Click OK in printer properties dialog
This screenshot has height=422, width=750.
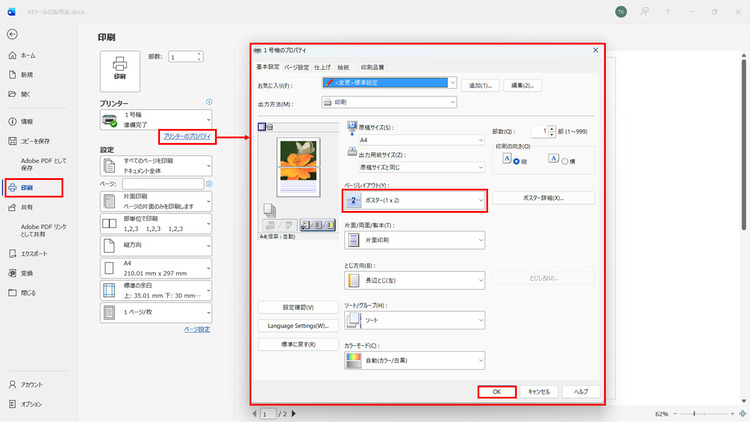point(497,392)
